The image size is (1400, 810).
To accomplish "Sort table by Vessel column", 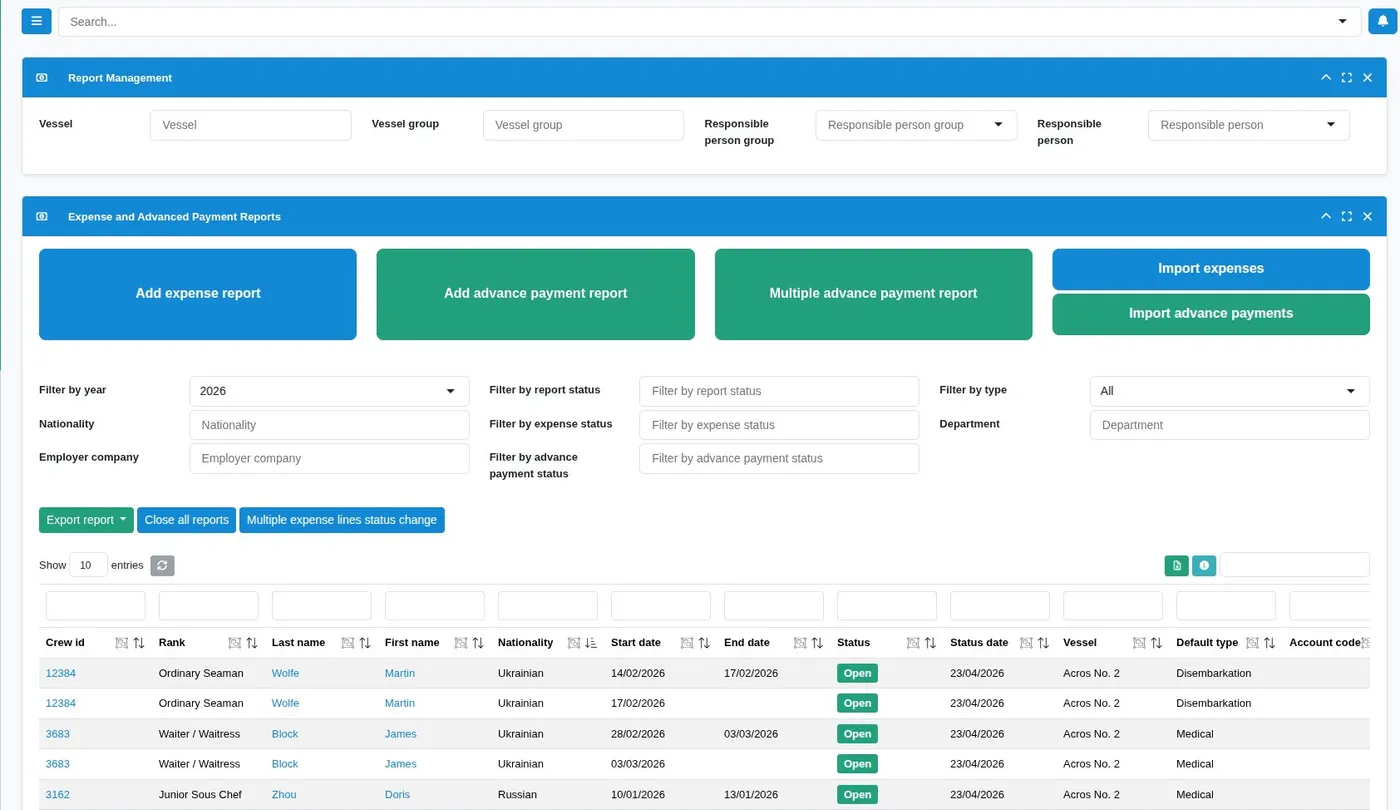I will 1156,643.
